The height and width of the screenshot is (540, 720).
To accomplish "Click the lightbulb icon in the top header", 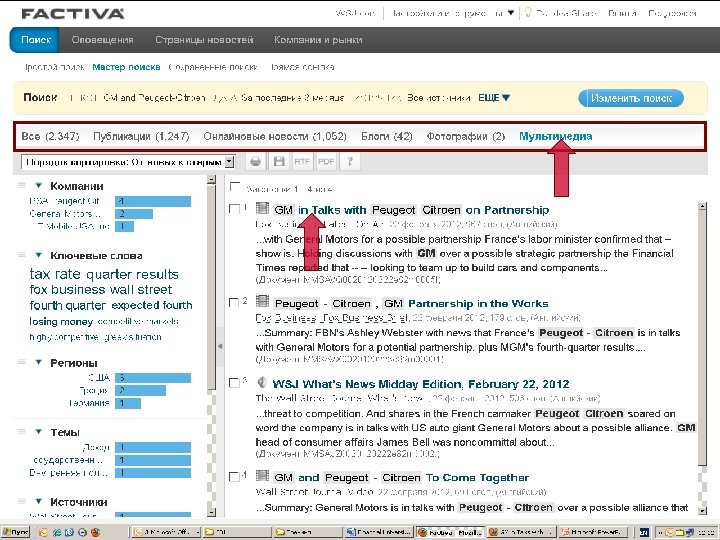I will click(x=528, y=12).
